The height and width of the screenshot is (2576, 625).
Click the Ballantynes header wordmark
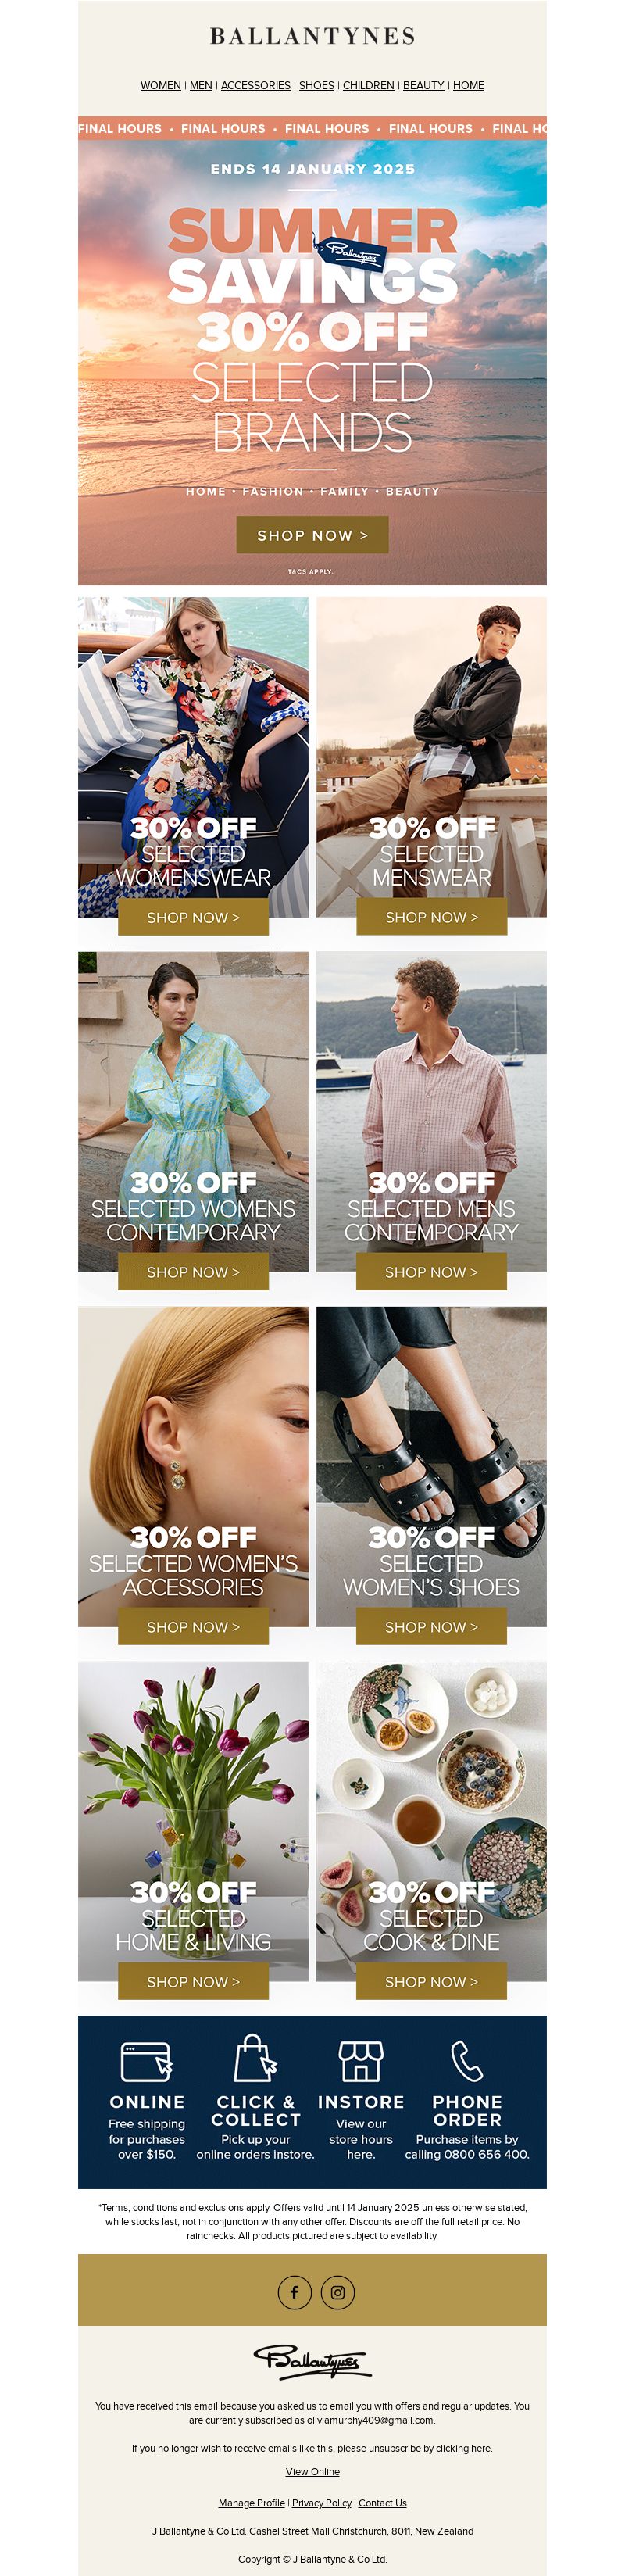tap(313, 36)
